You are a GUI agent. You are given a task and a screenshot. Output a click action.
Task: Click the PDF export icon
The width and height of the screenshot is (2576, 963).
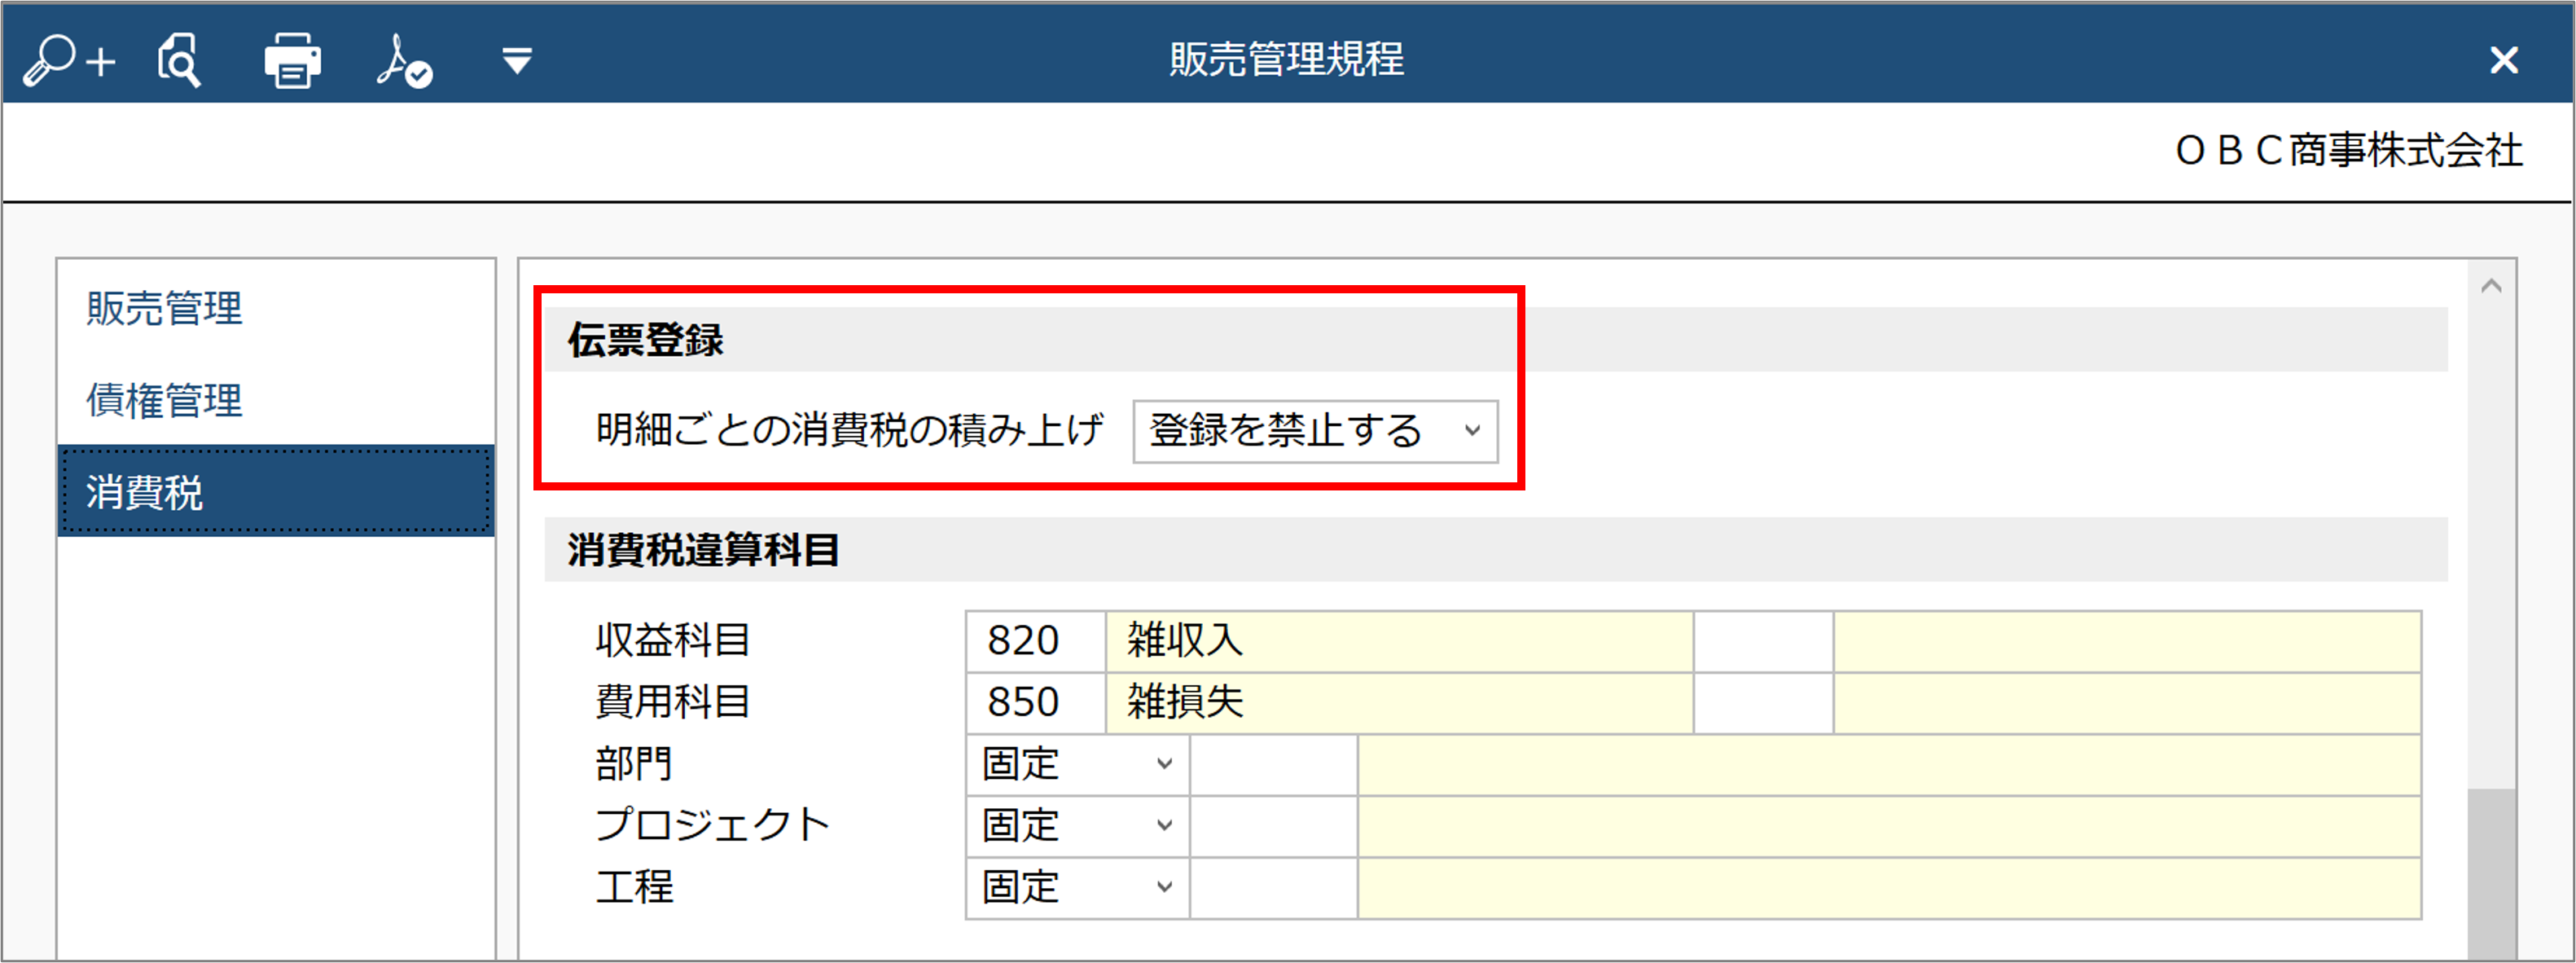click(404, 61)
